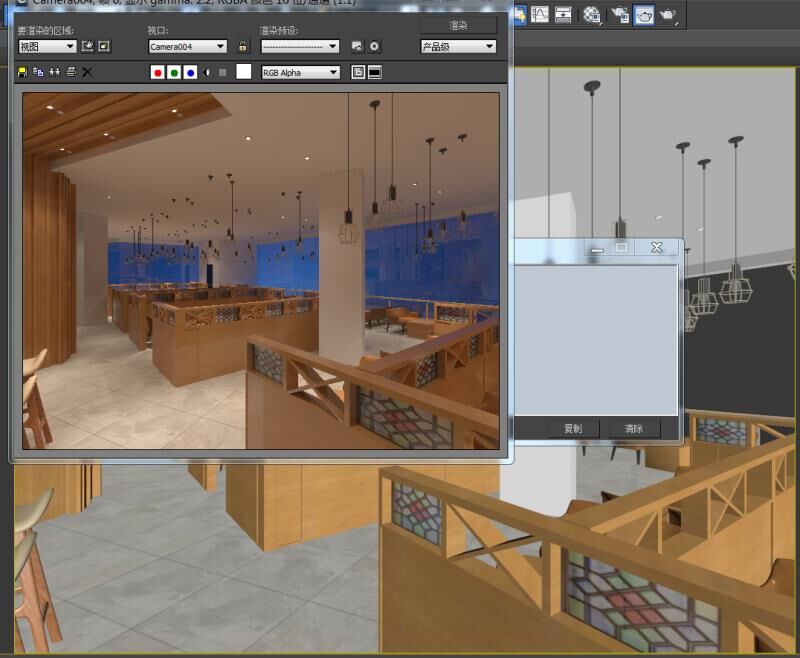Viewport: 800px width, 658px height.
Task: Toggle the blue channel display
Action: (190, 72)
